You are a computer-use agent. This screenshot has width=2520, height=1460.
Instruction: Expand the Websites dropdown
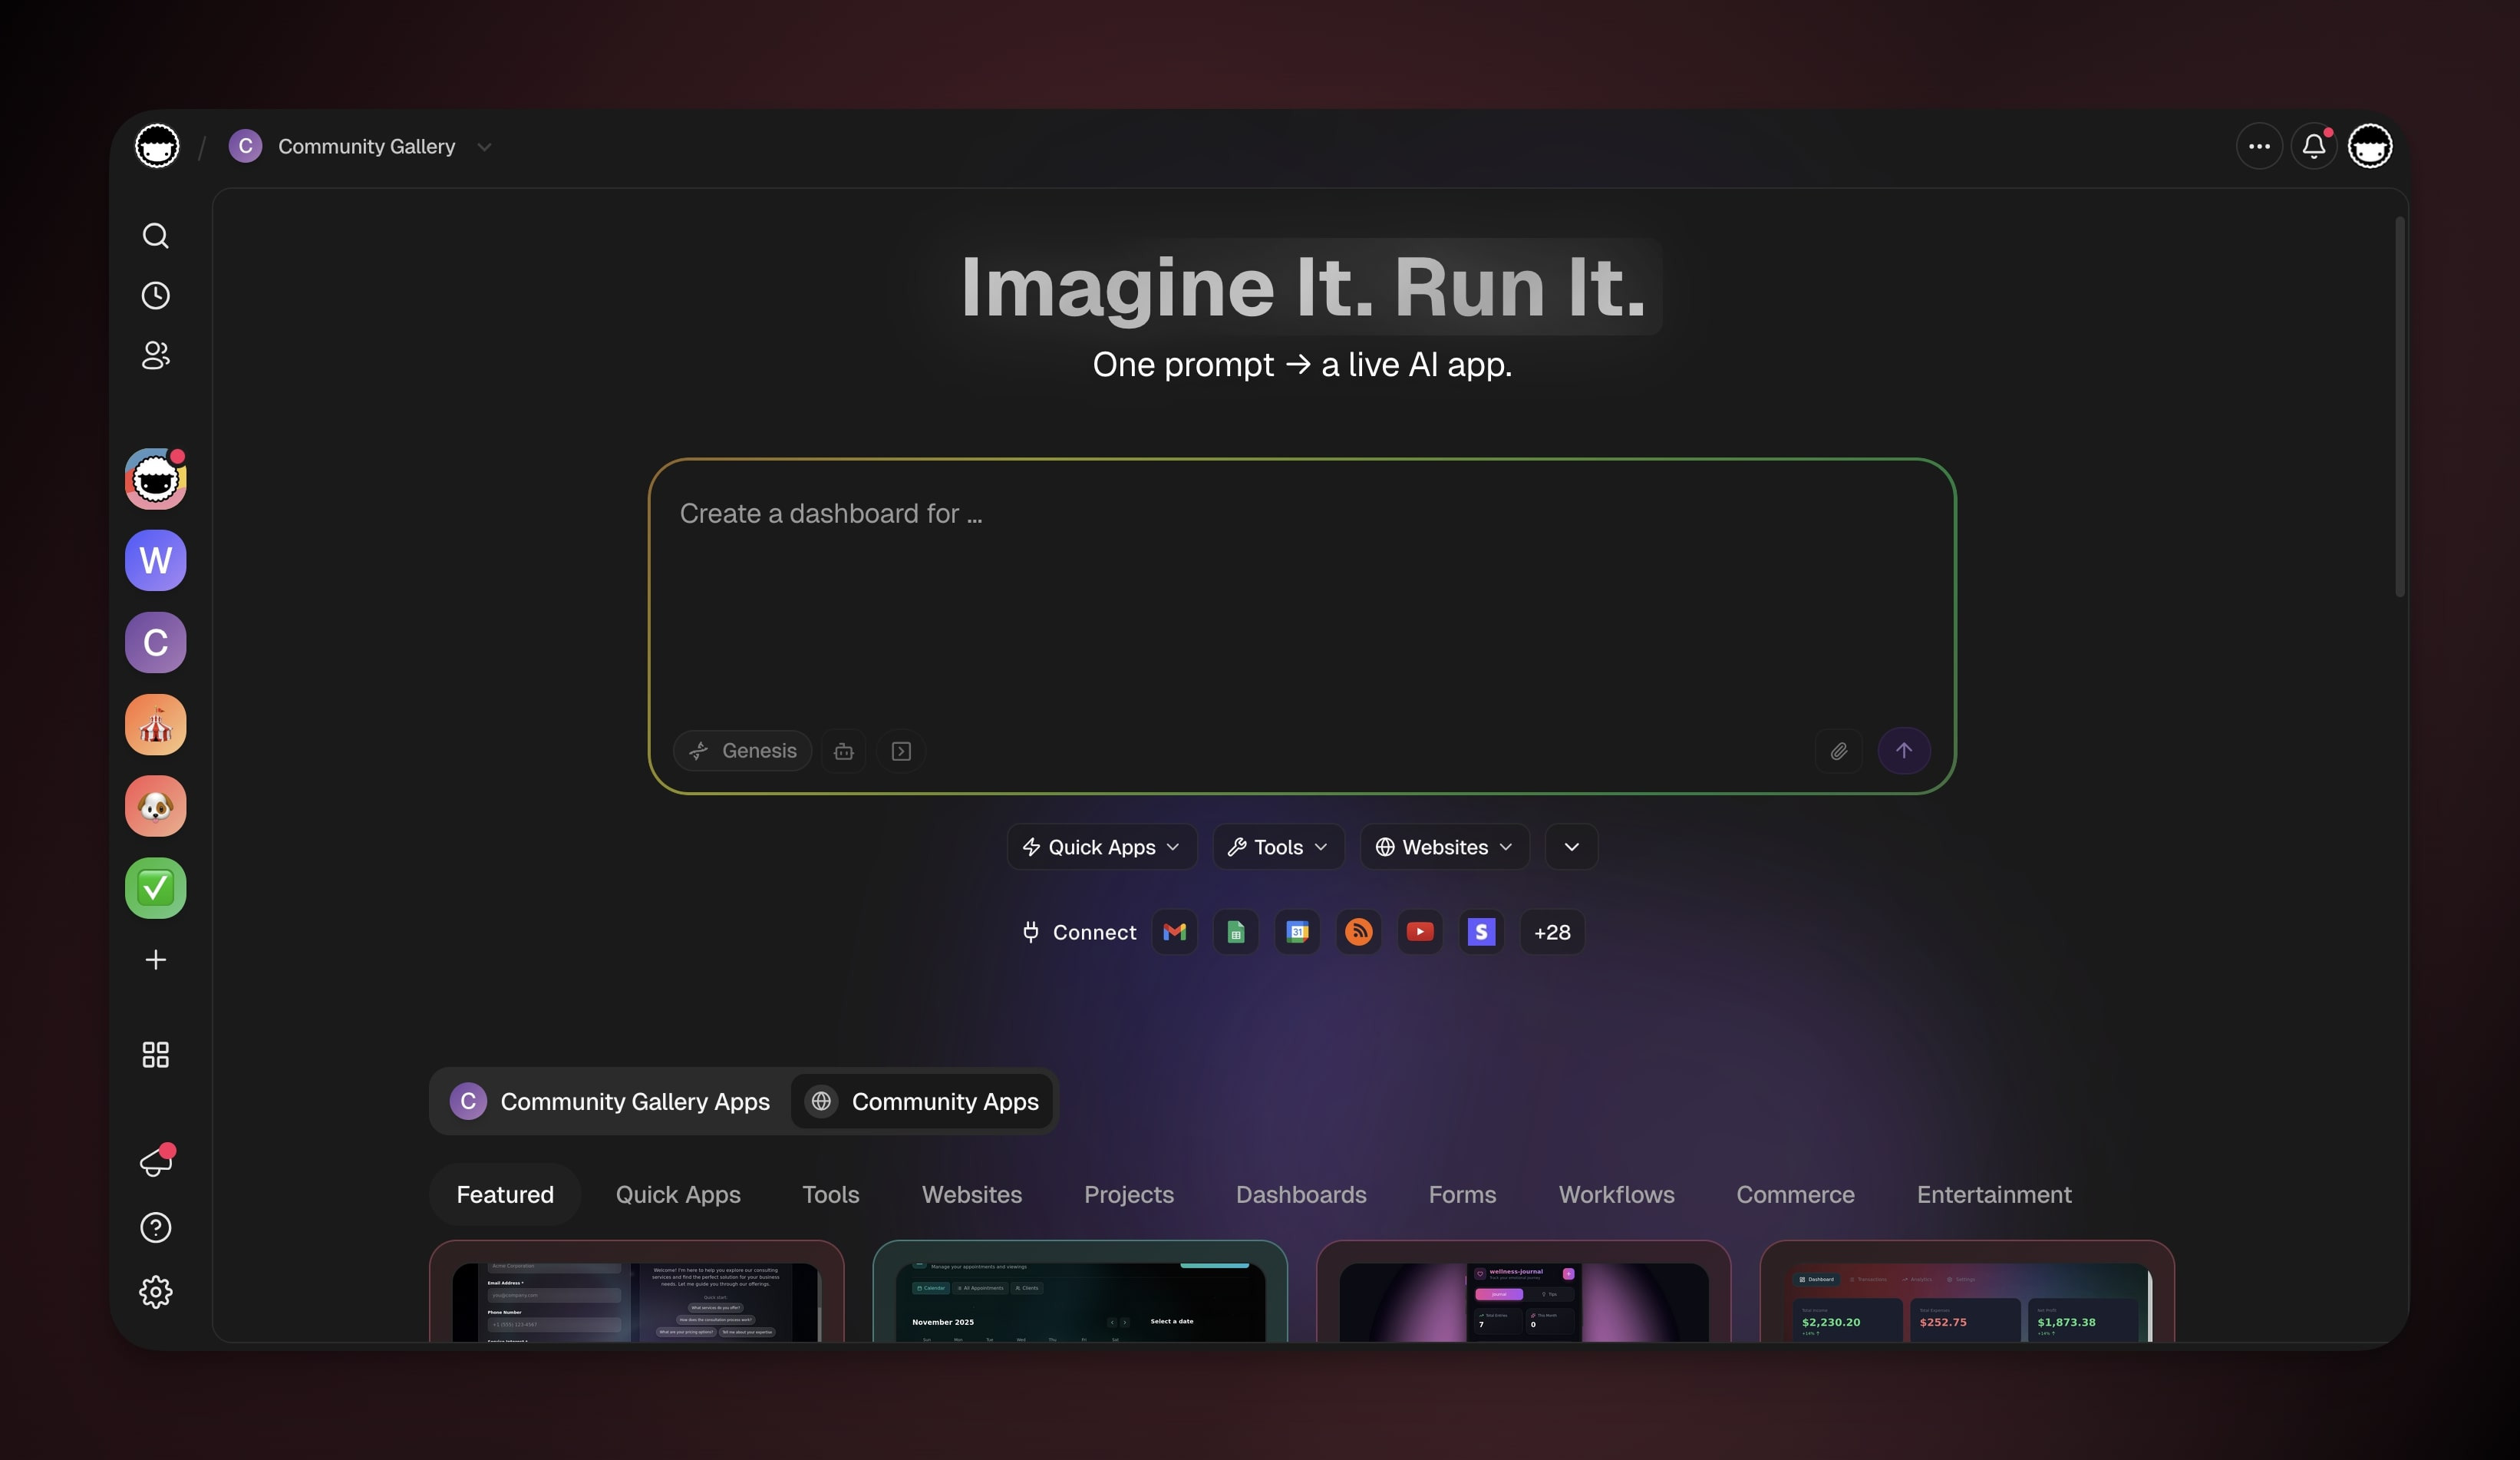(1444, 847)
